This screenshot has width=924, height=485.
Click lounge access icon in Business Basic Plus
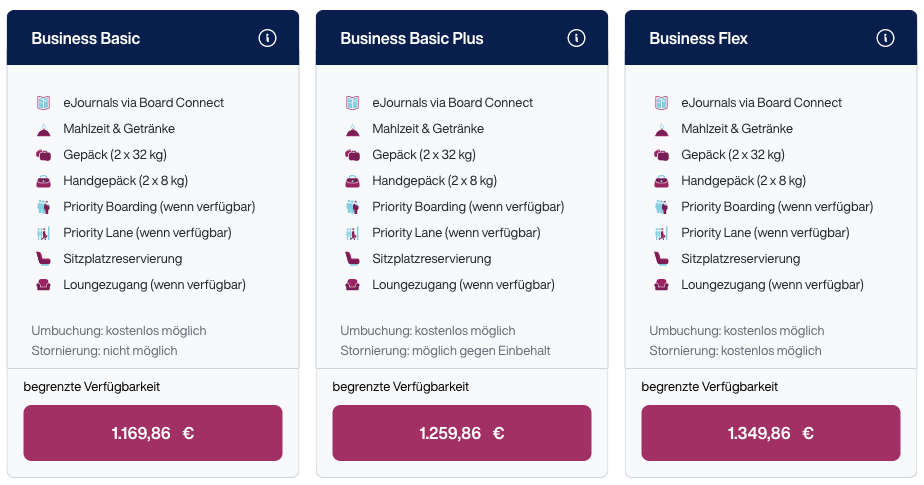(x=352, y=285)
